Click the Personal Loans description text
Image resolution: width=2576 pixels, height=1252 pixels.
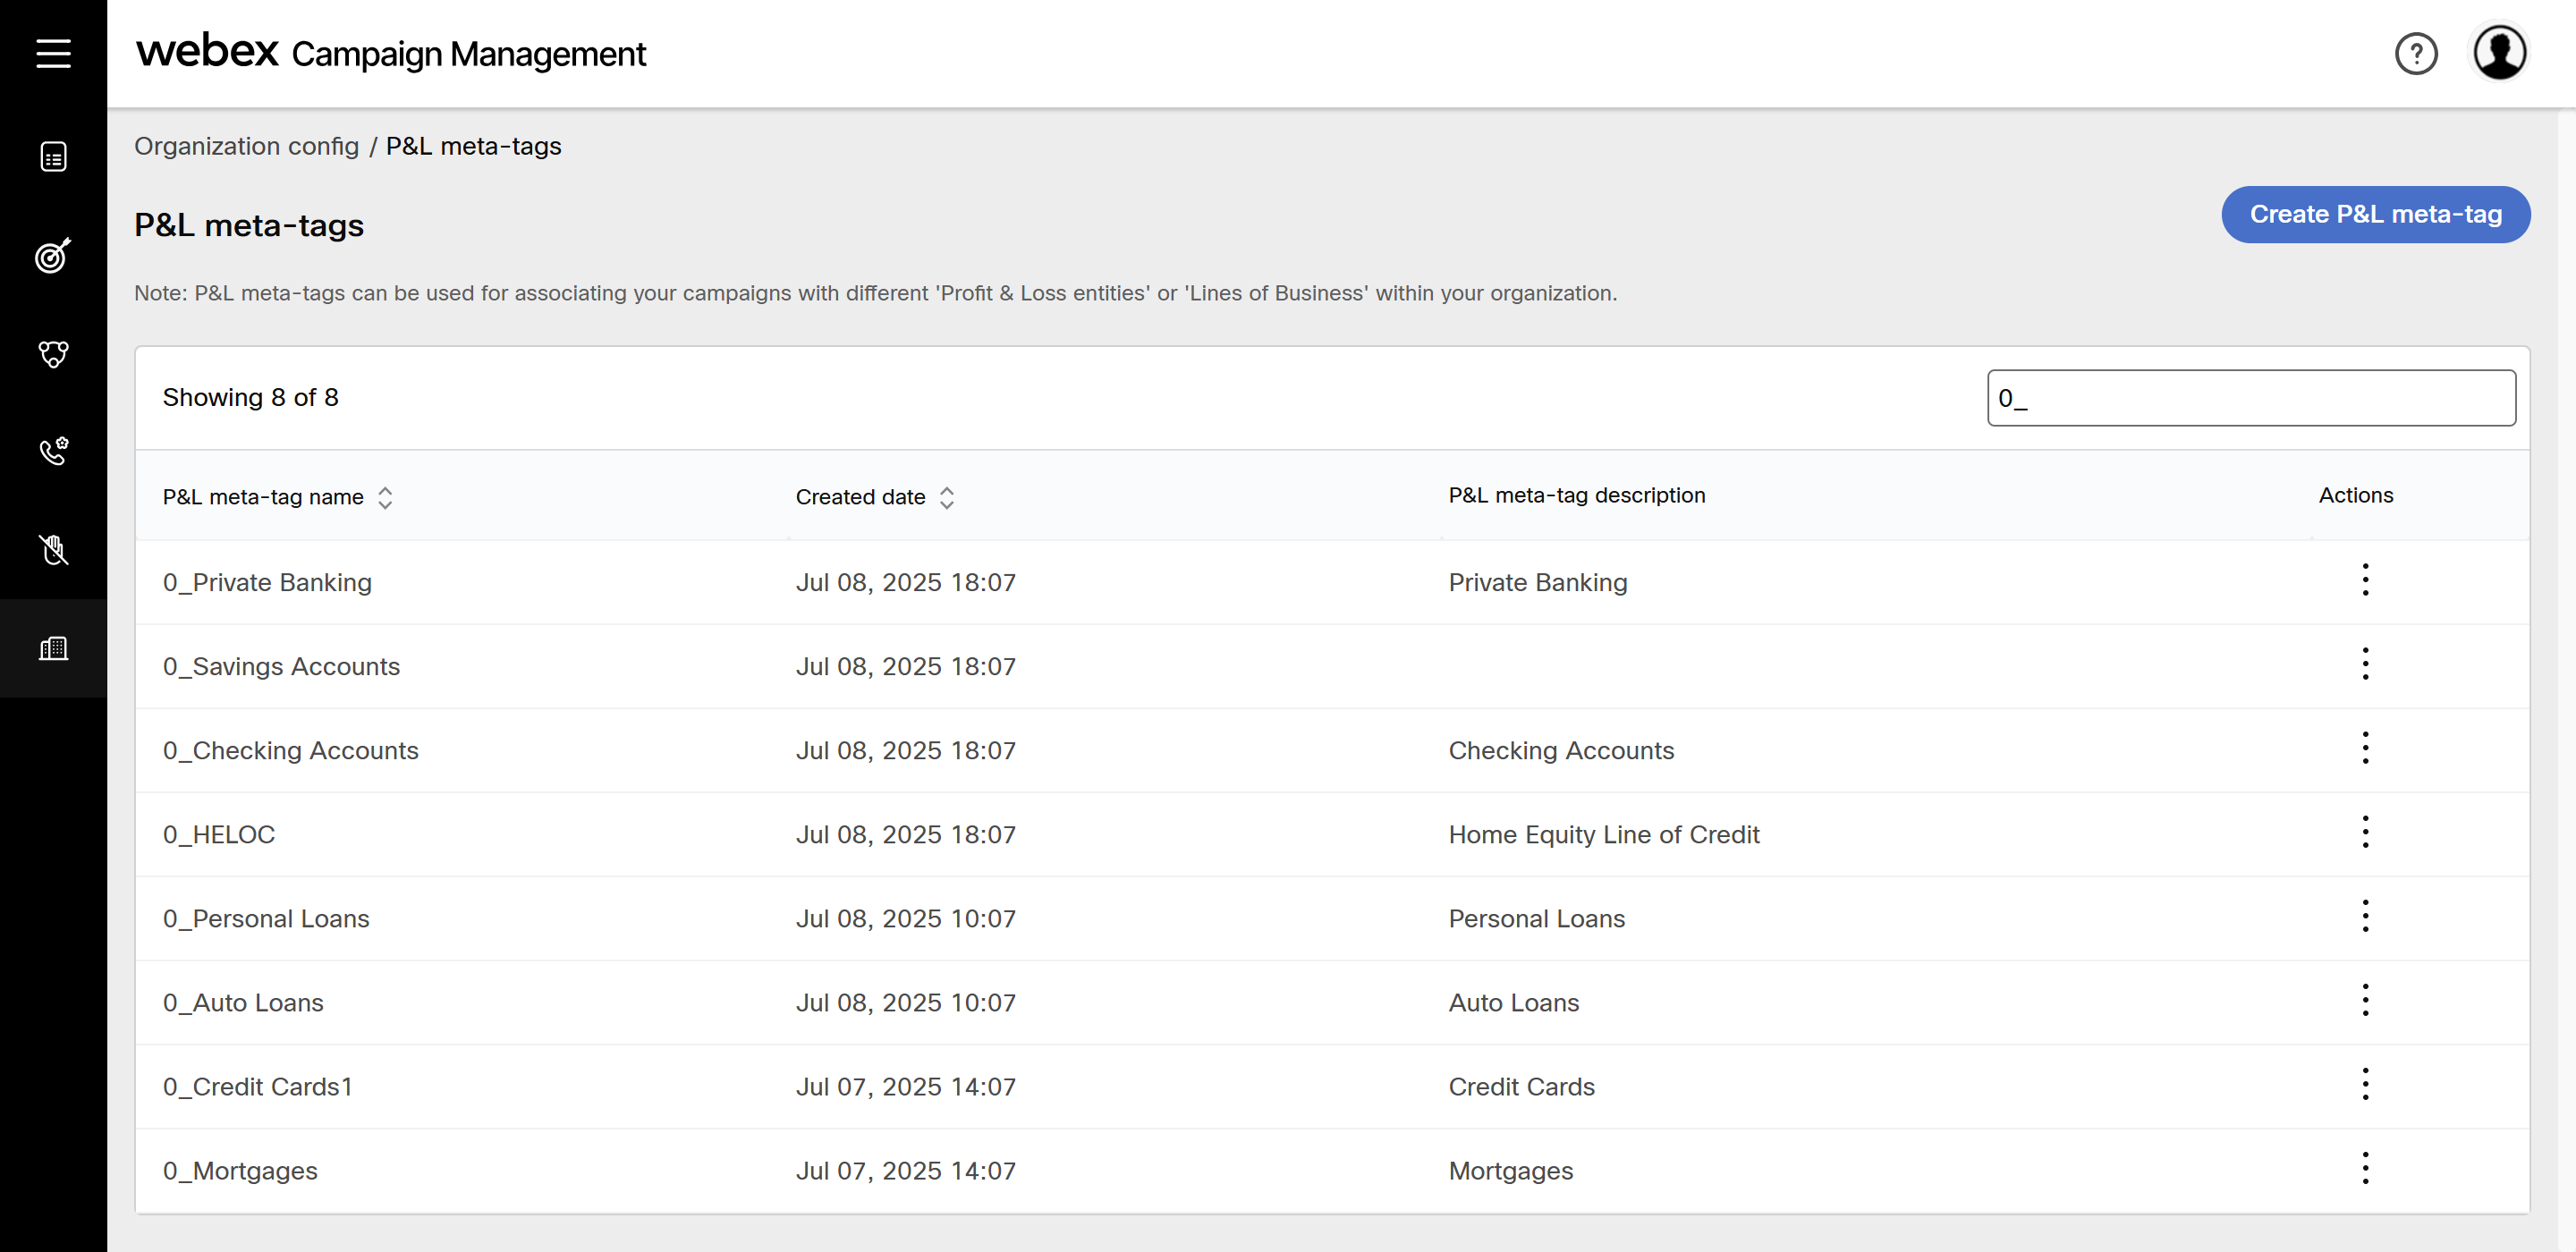pyautogui.click(x=1537, y=918)
